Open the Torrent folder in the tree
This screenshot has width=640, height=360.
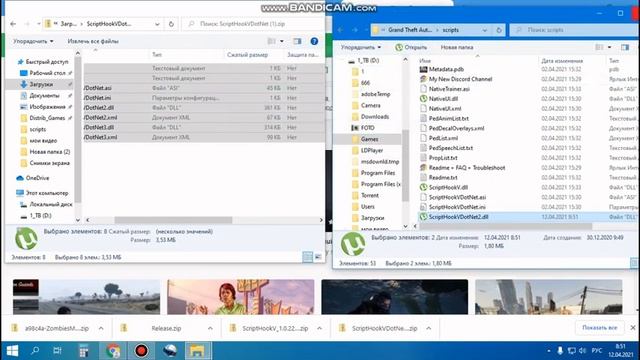(x=366, y=196)
